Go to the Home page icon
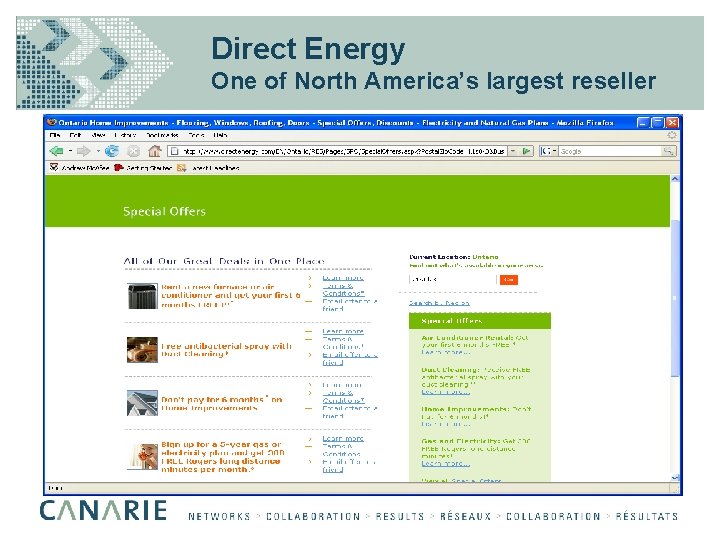Image resolution: width=720 pixels, height=540 pixels. (x=155, y=151)
